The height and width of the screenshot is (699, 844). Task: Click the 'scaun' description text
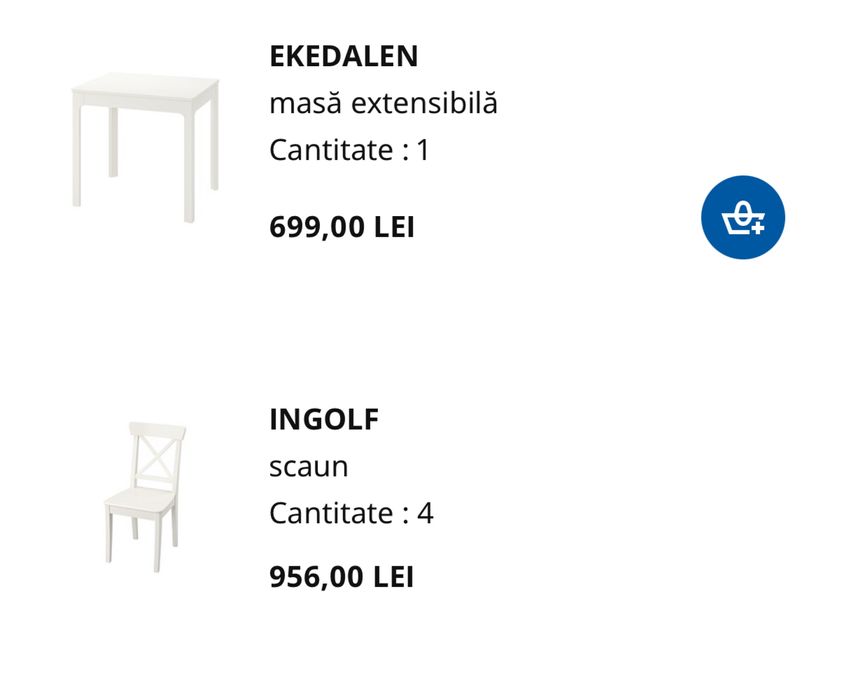point(309,466)
